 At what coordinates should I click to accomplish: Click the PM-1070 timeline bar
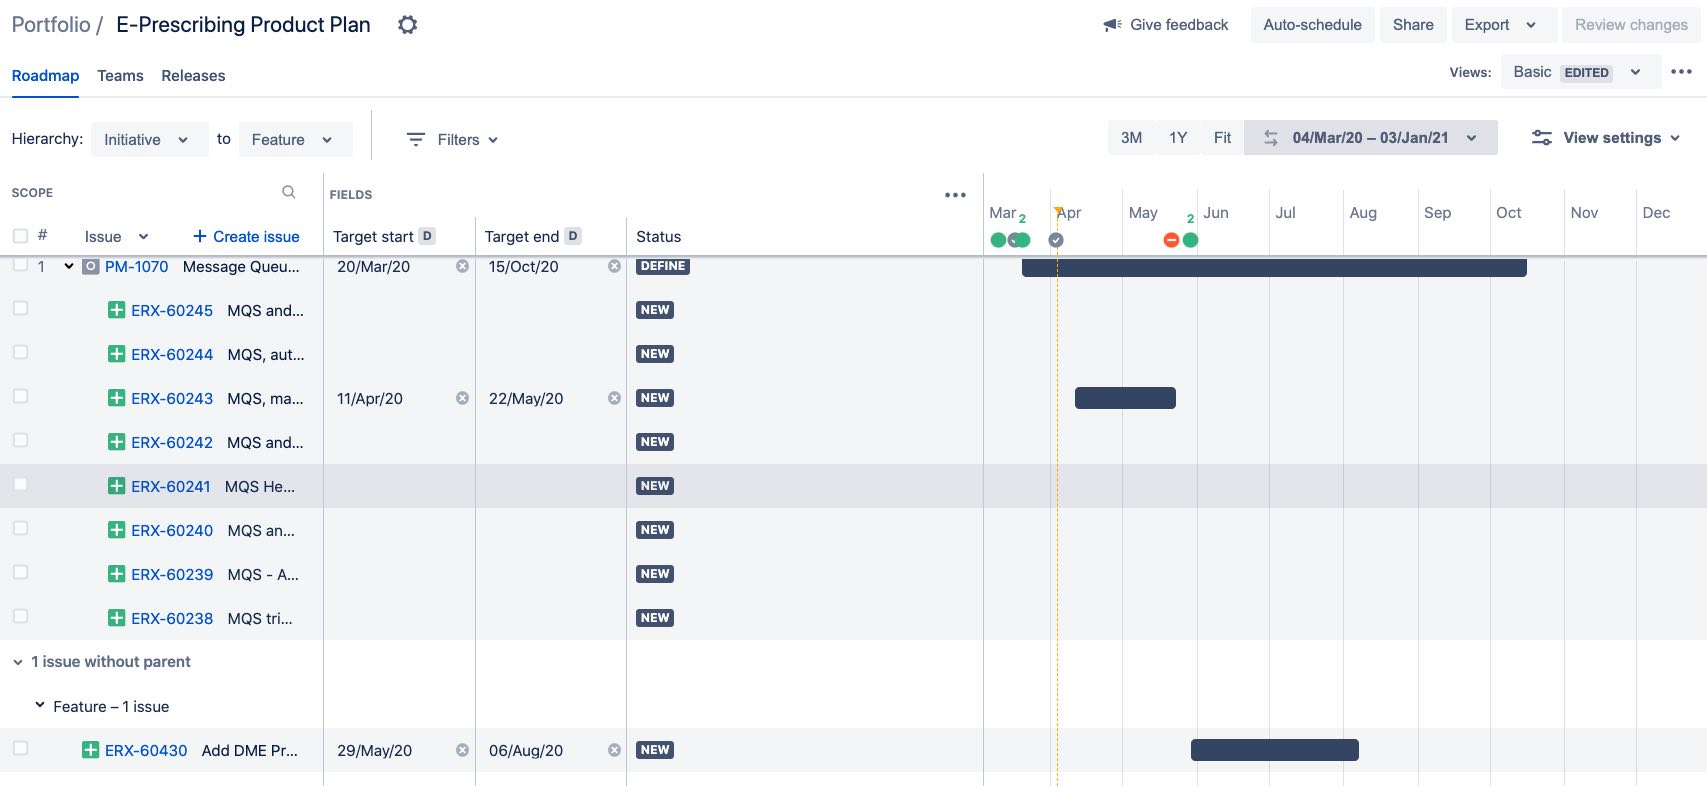tap(1274, 267)
